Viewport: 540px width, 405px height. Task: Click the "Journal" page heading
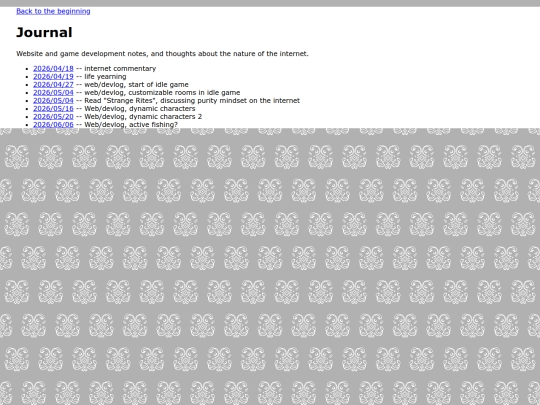(x=44, y=32)
